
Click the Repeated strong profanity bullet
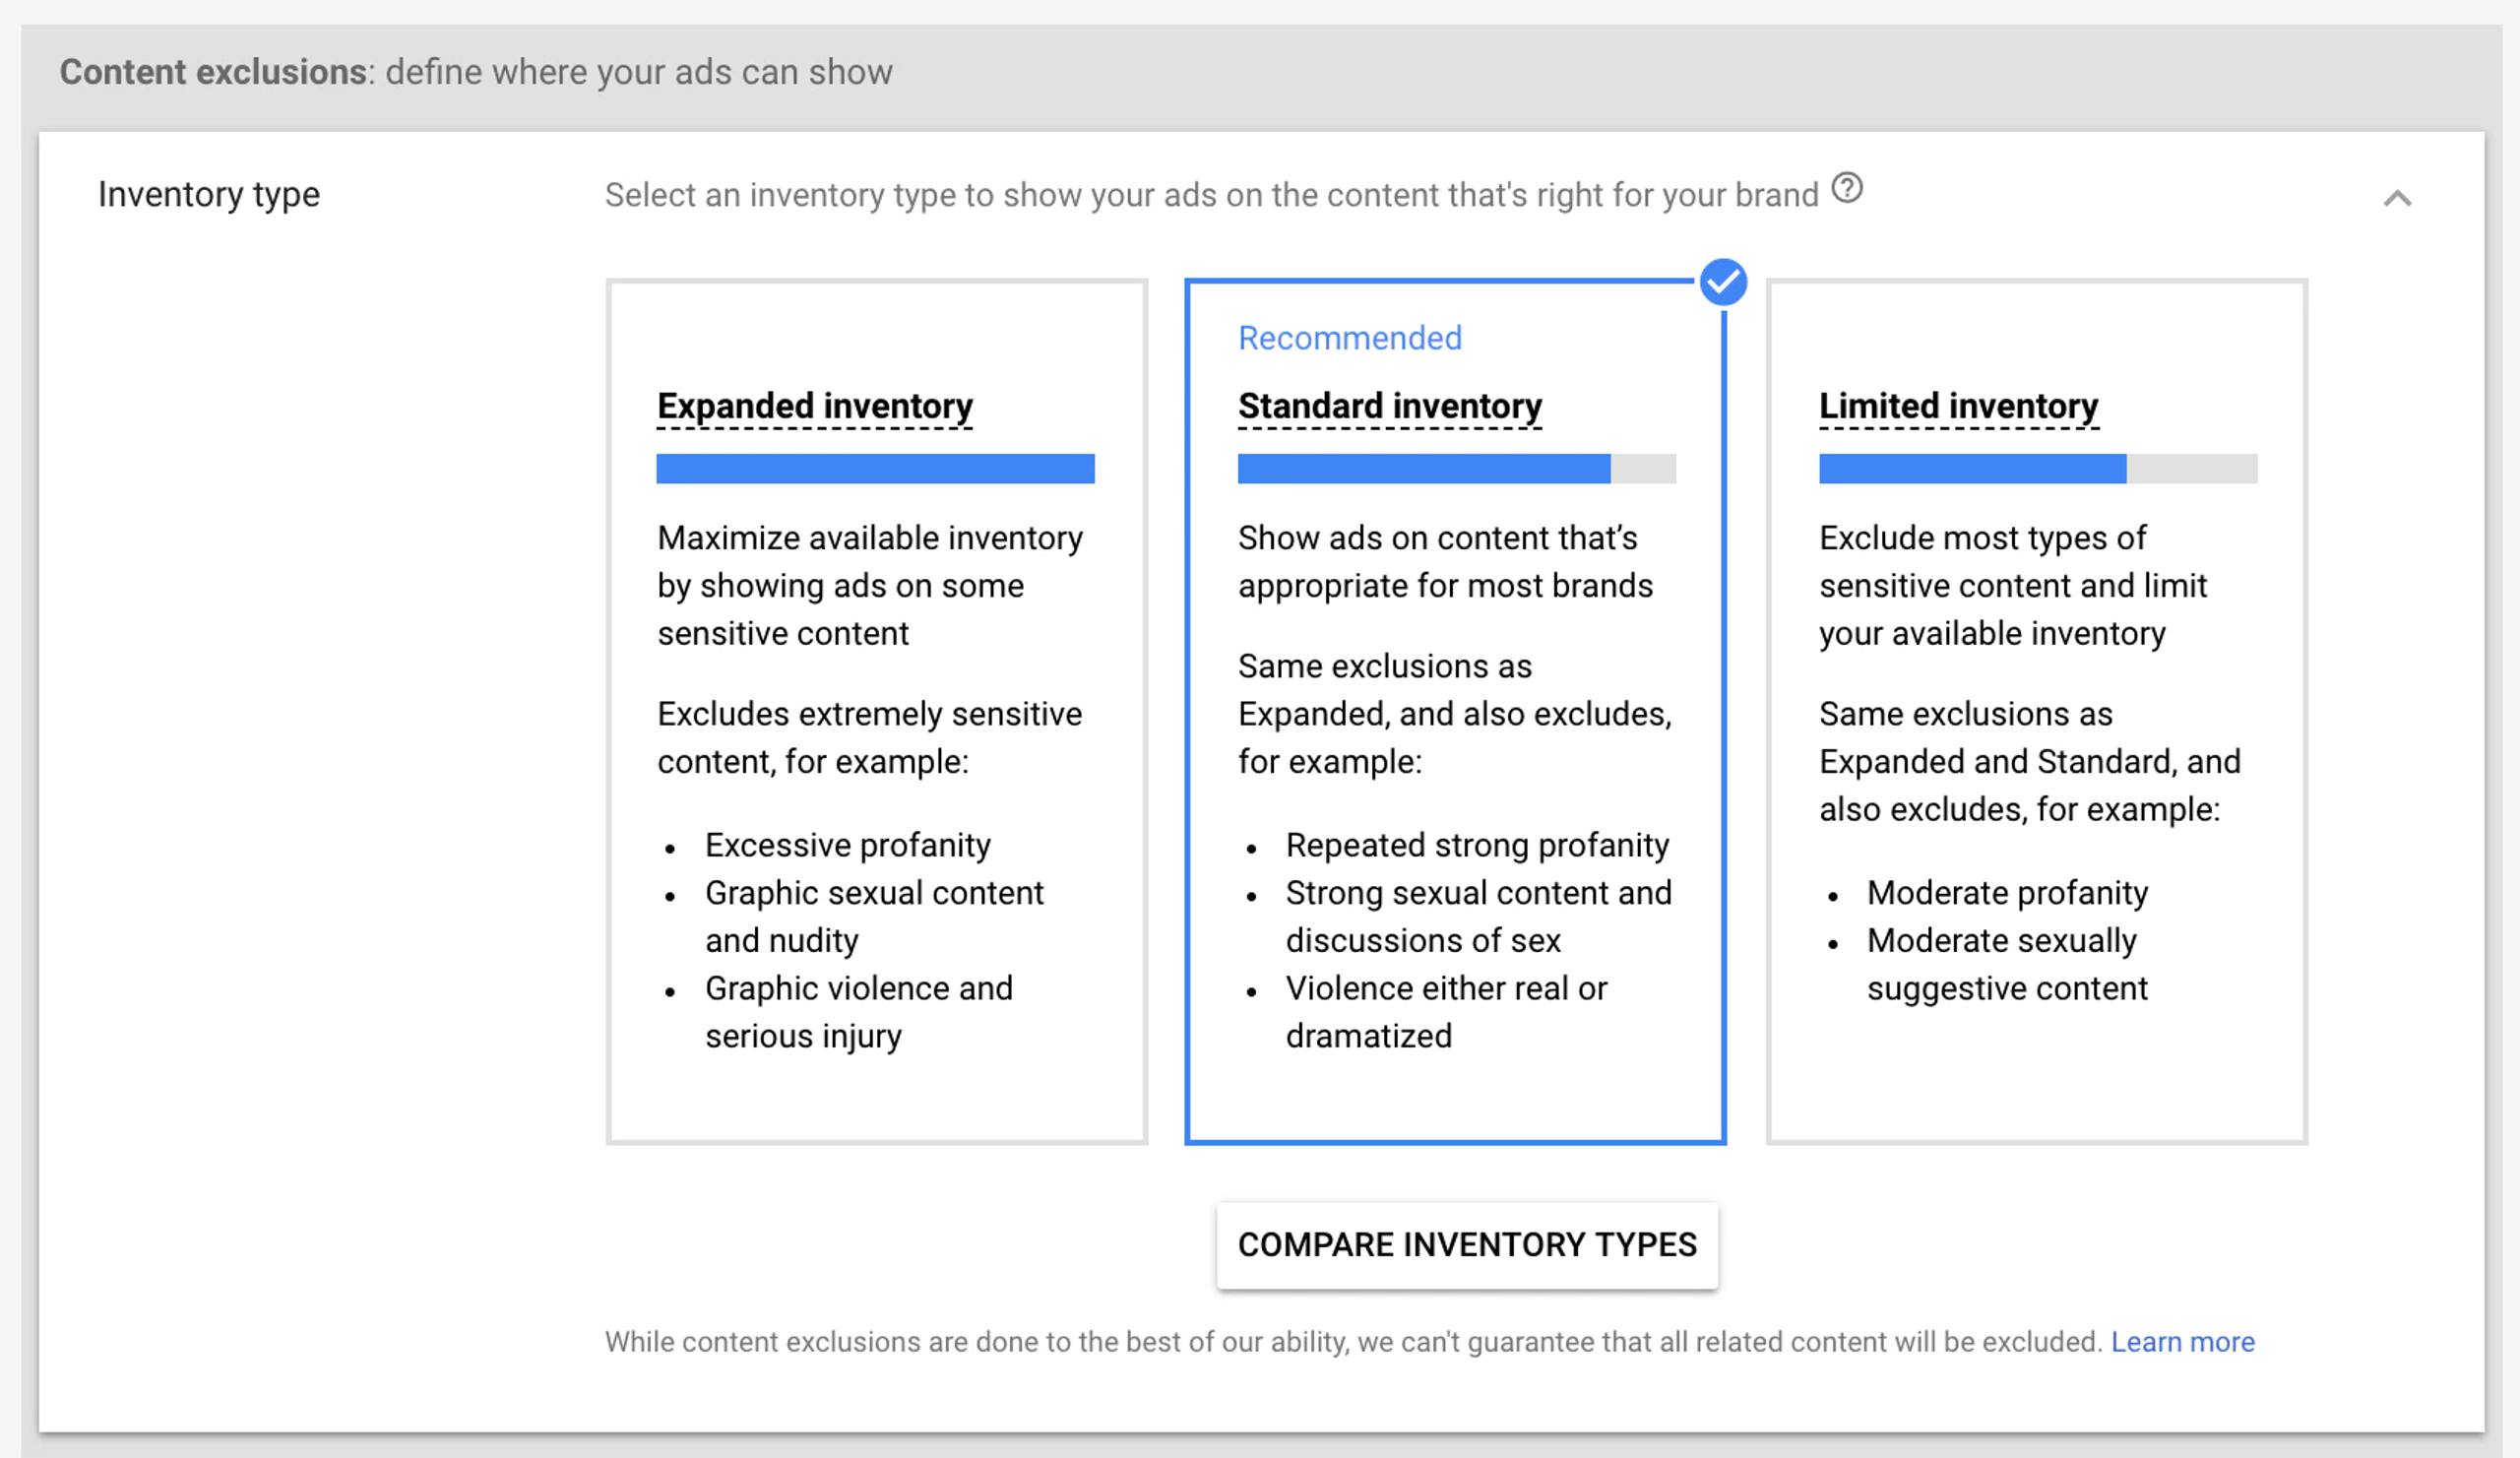tap(1476, 845)
